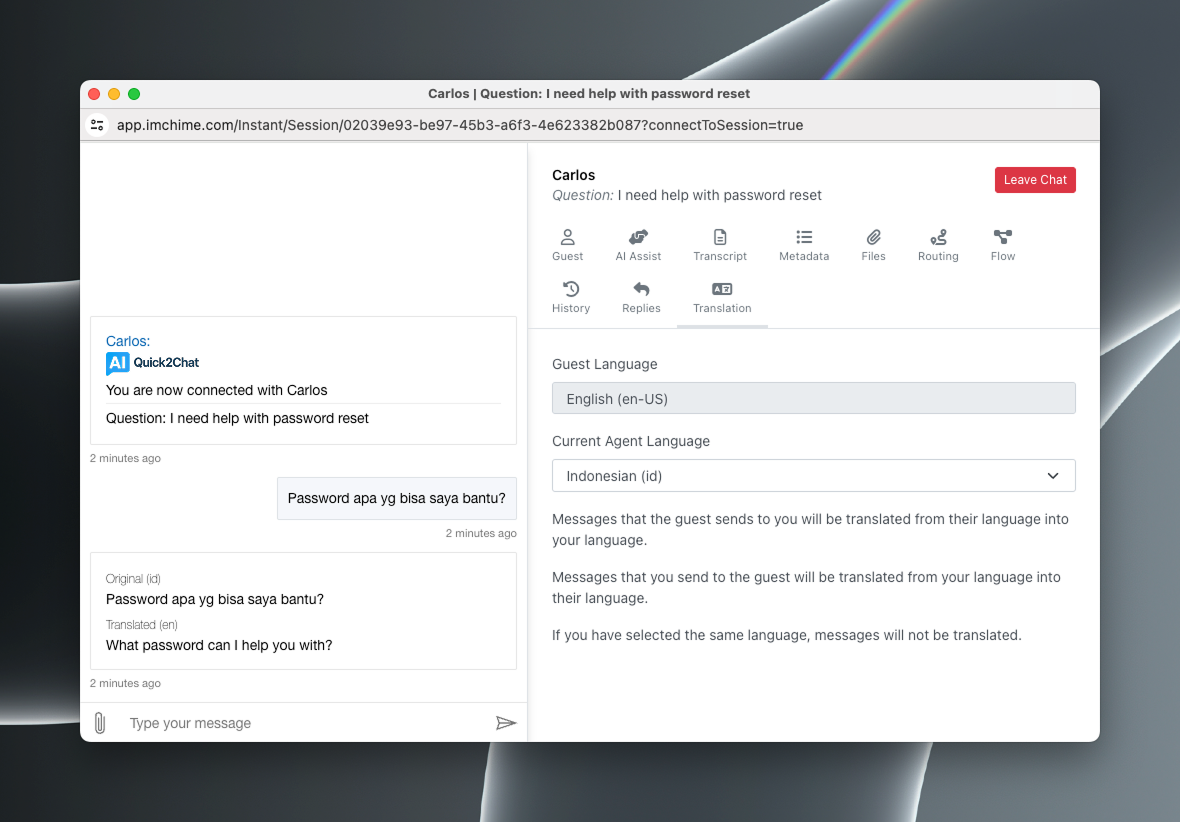Click the Guest Language English field
Viewport: 1180px width, 822px height.
[813, 399]
